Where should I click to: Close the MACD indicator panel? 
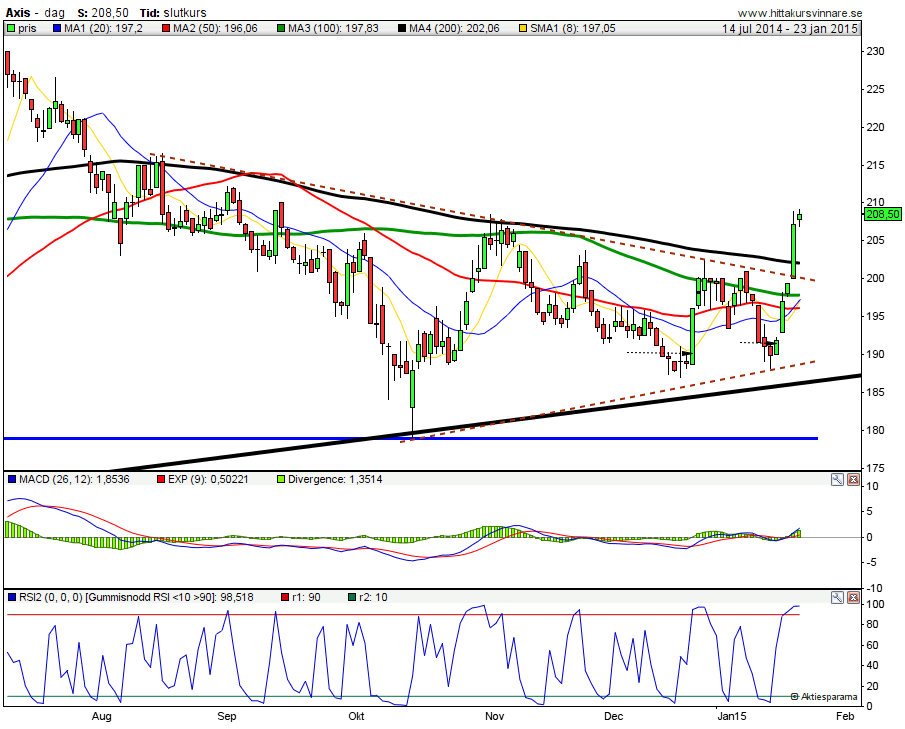pyautogui.click(x=852, y=479)
